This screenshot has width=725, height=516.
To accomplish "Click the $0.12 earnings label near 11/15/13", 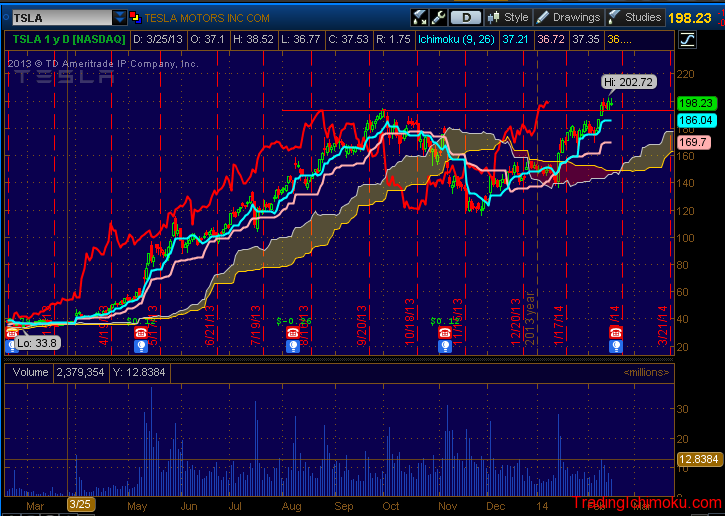I will point(446,320).
